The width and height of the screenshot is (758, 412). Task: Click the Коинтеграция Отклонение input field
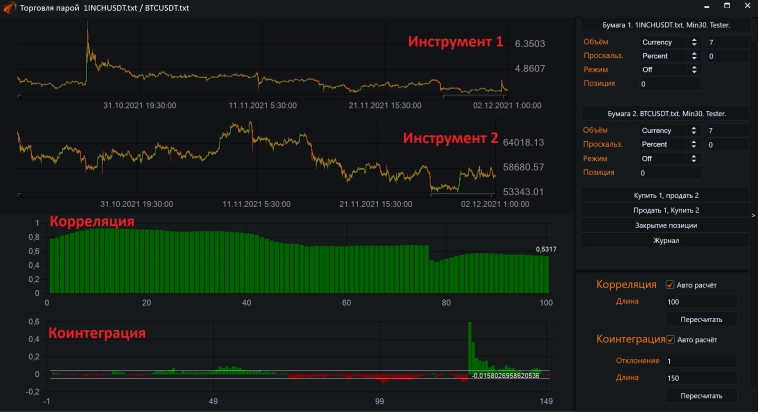pyautogui.click(x=700, y=361)
